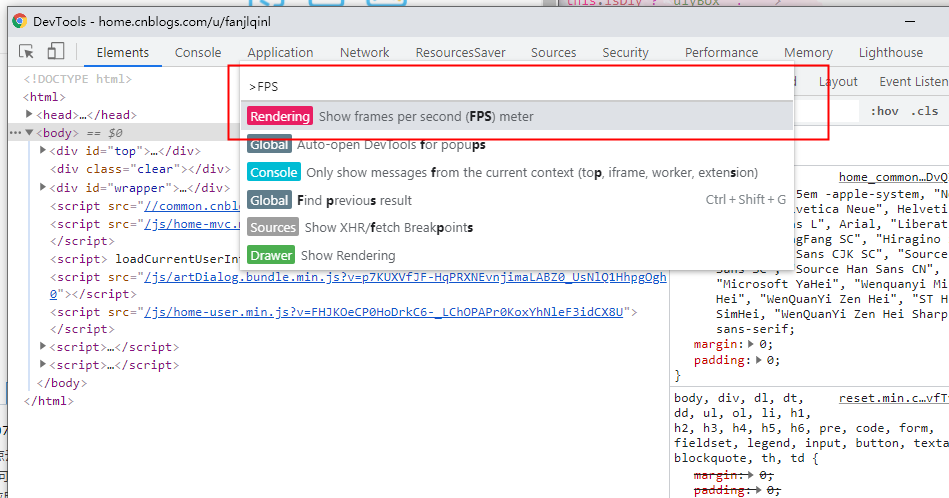Select Only show messages from current context
The image size is (949, 498).
[x=517, y=172]
